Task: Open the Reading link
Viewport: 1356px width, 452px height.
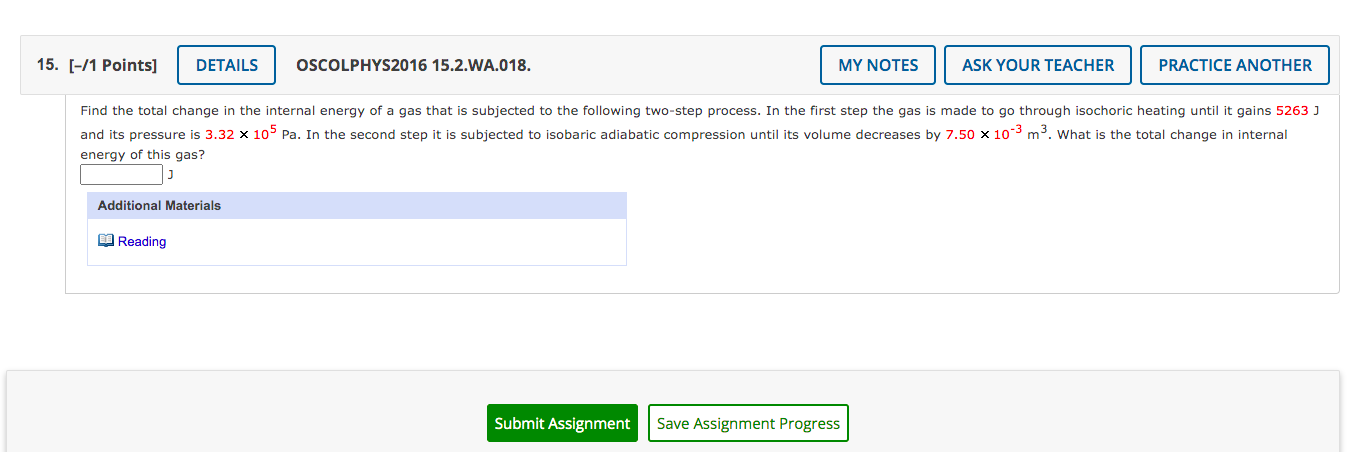Action: (142, 241)
